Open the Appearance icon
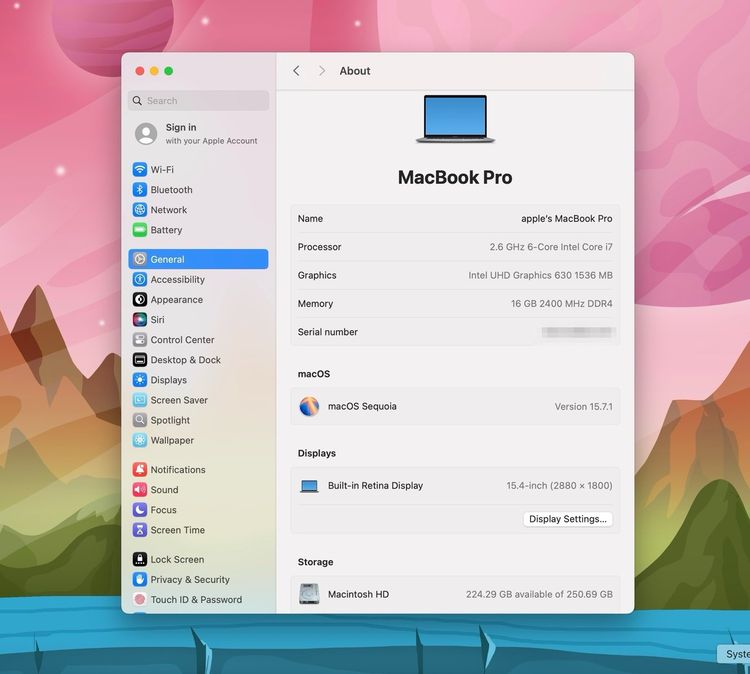750x674 pixels. coord(140,299)
